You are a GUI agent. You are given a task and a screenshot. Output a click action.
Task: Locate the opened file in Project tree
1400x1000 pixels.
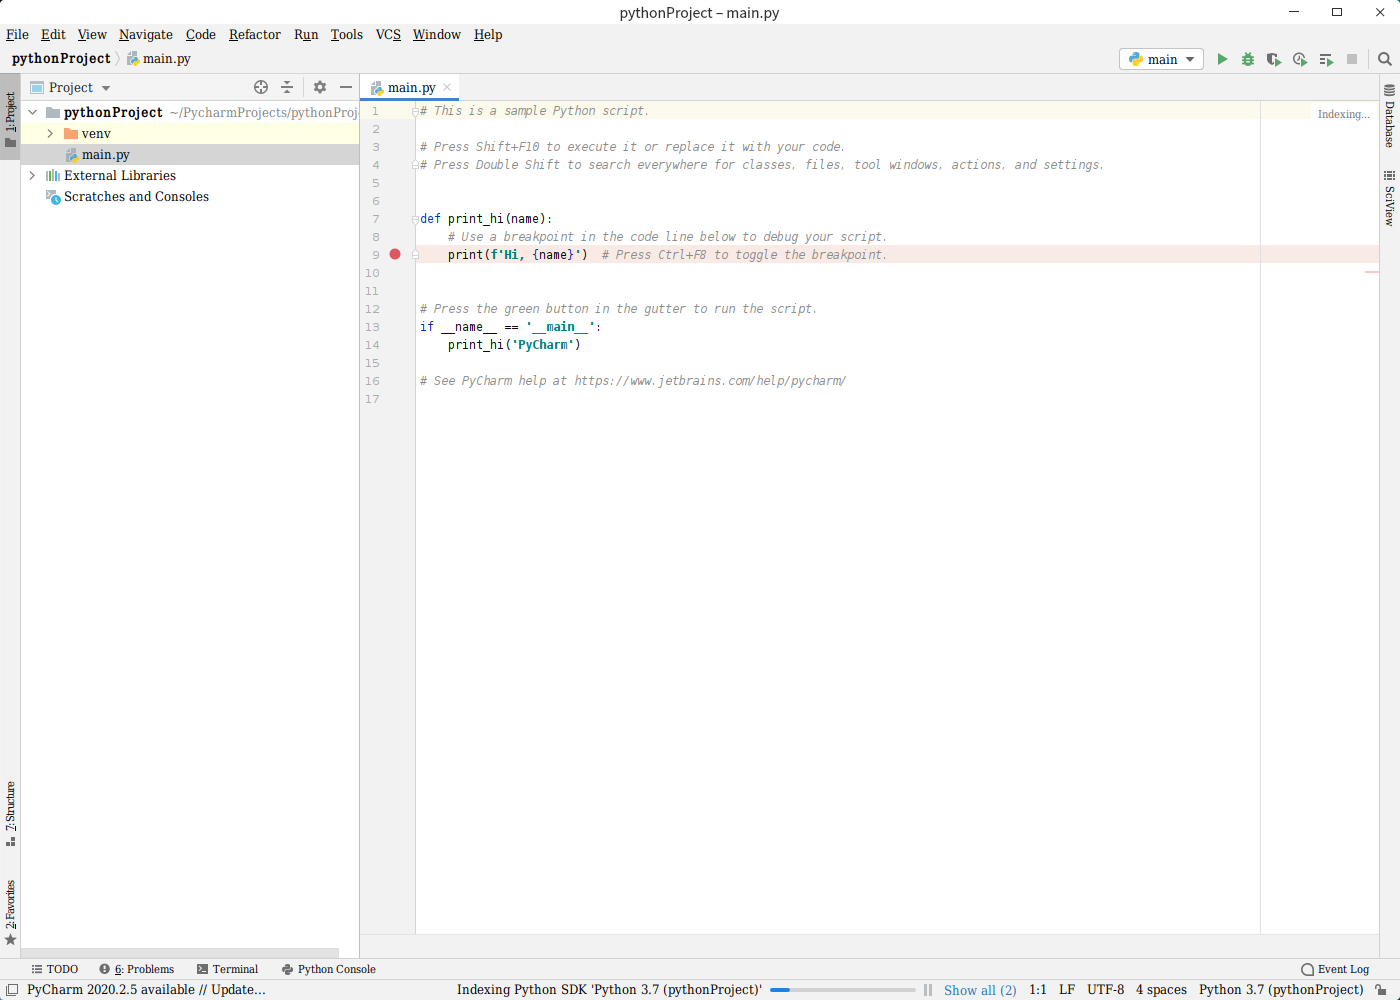click(261, 87)
